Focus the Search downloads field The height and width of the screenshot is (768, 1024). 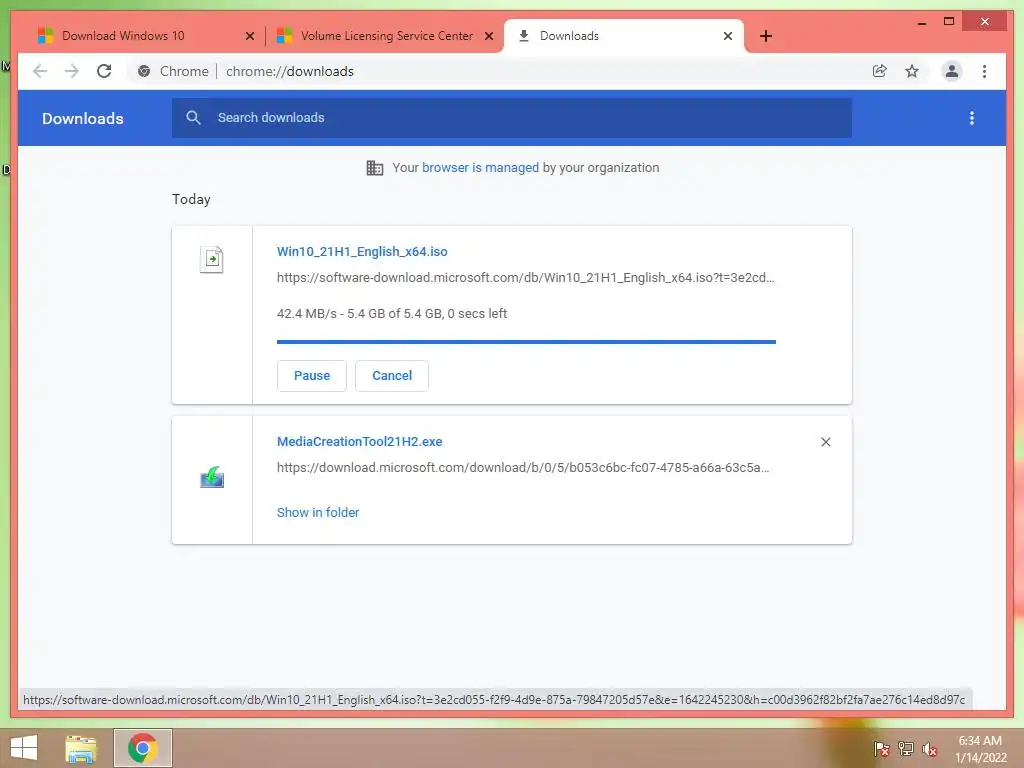(x=511, y=118)
